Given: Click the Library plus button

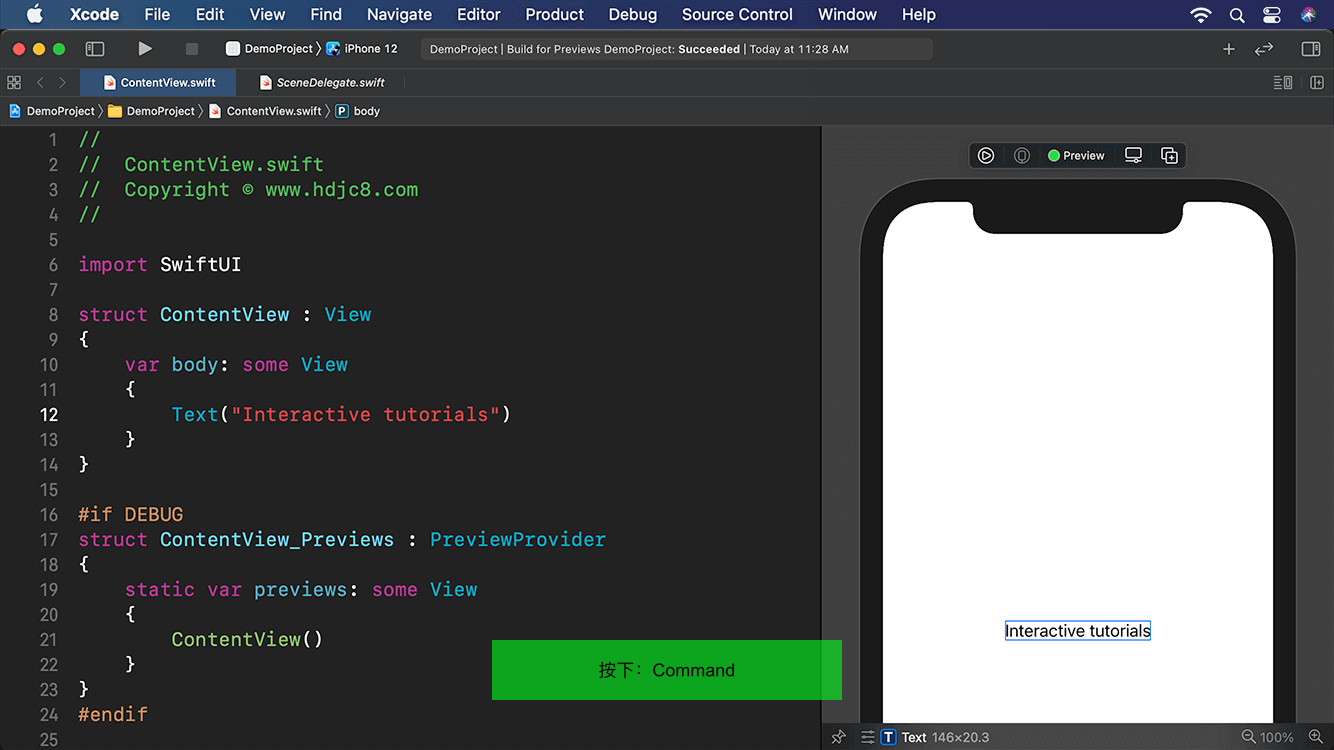Looking at the screenshot, I should pyautogui.click(x=1229, y=49).
